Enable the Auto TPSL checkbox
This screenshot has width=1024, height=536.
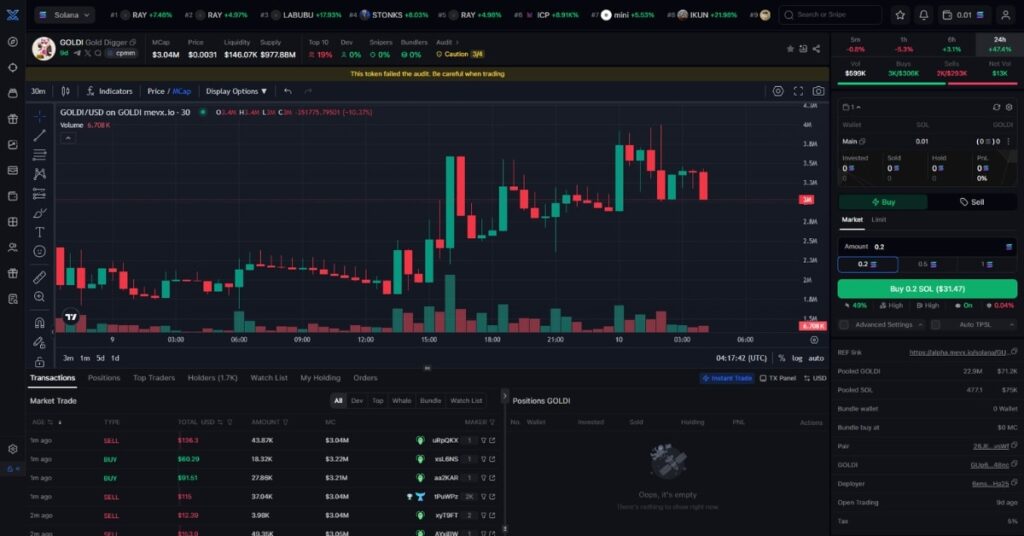pos(935,324)
